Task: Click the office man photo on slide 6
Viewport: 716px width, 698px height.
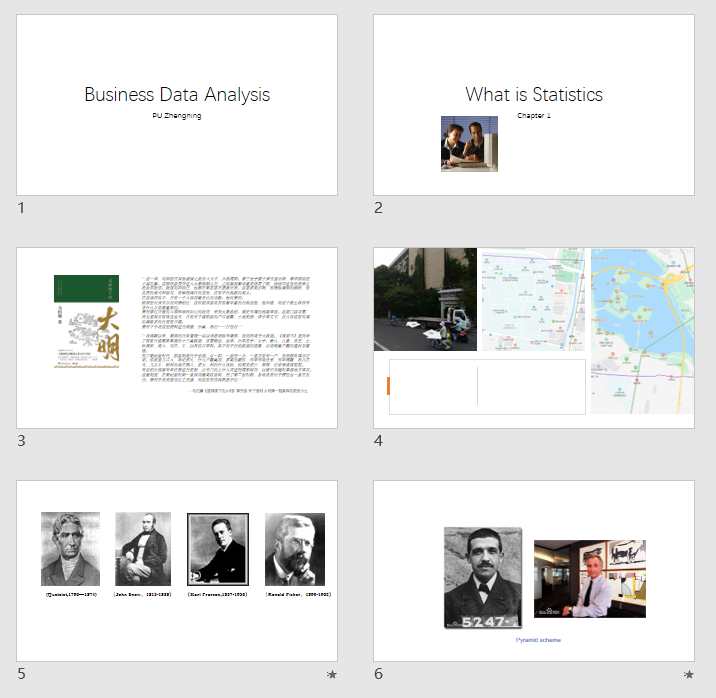Action: 589,578
